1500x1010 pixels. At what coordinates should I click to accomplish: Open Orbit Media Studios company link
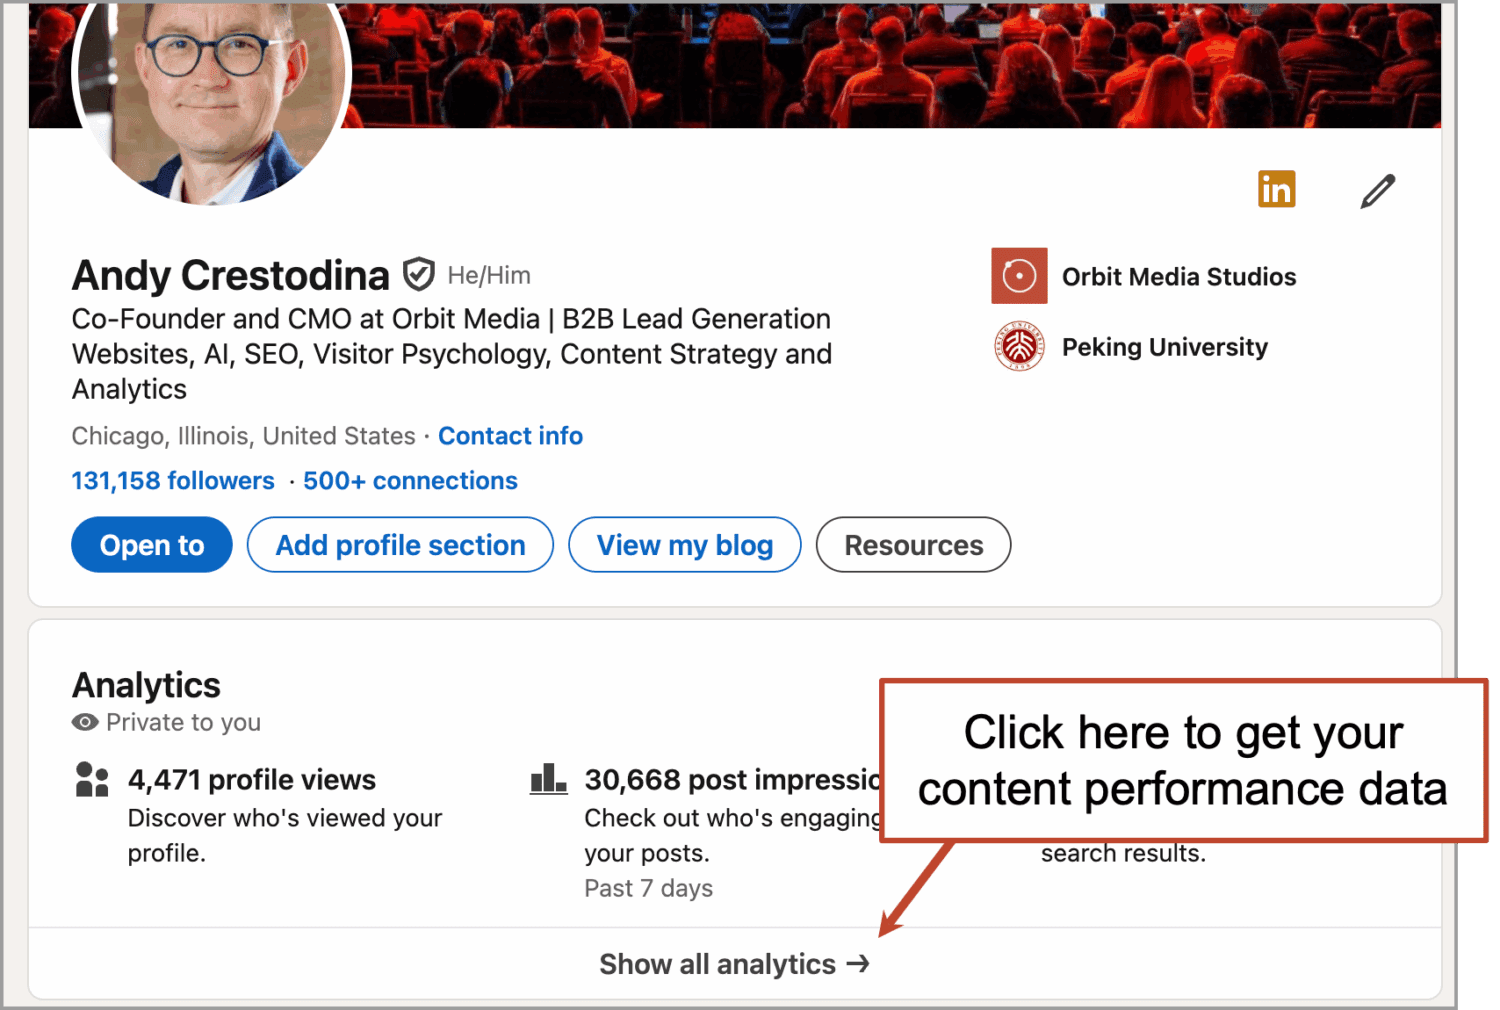pos(1179,277)
